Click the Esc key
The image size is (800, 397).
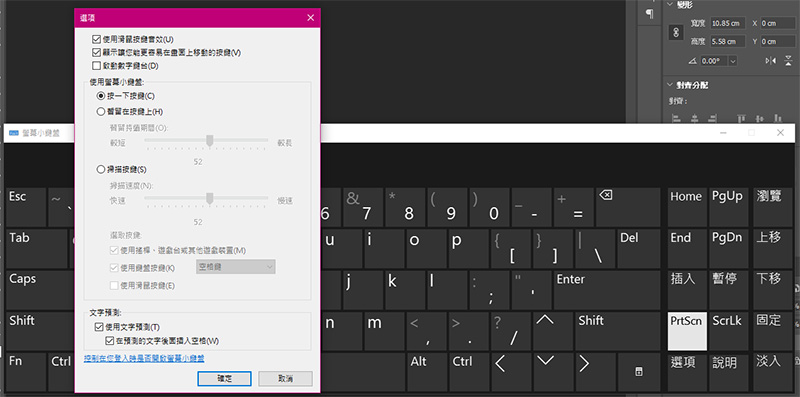point(26,207)
